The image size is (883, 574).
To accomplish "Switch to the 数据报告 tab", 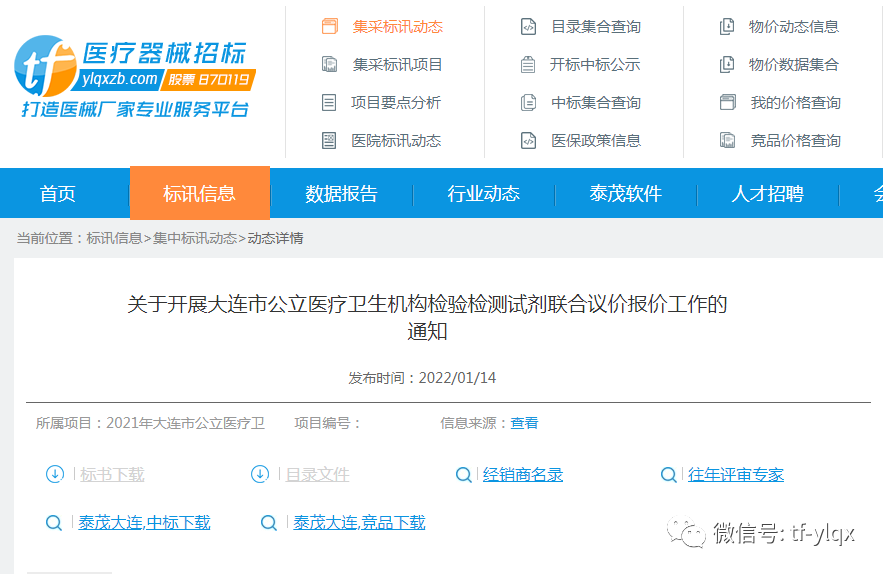I will click(x=342, y=194).
